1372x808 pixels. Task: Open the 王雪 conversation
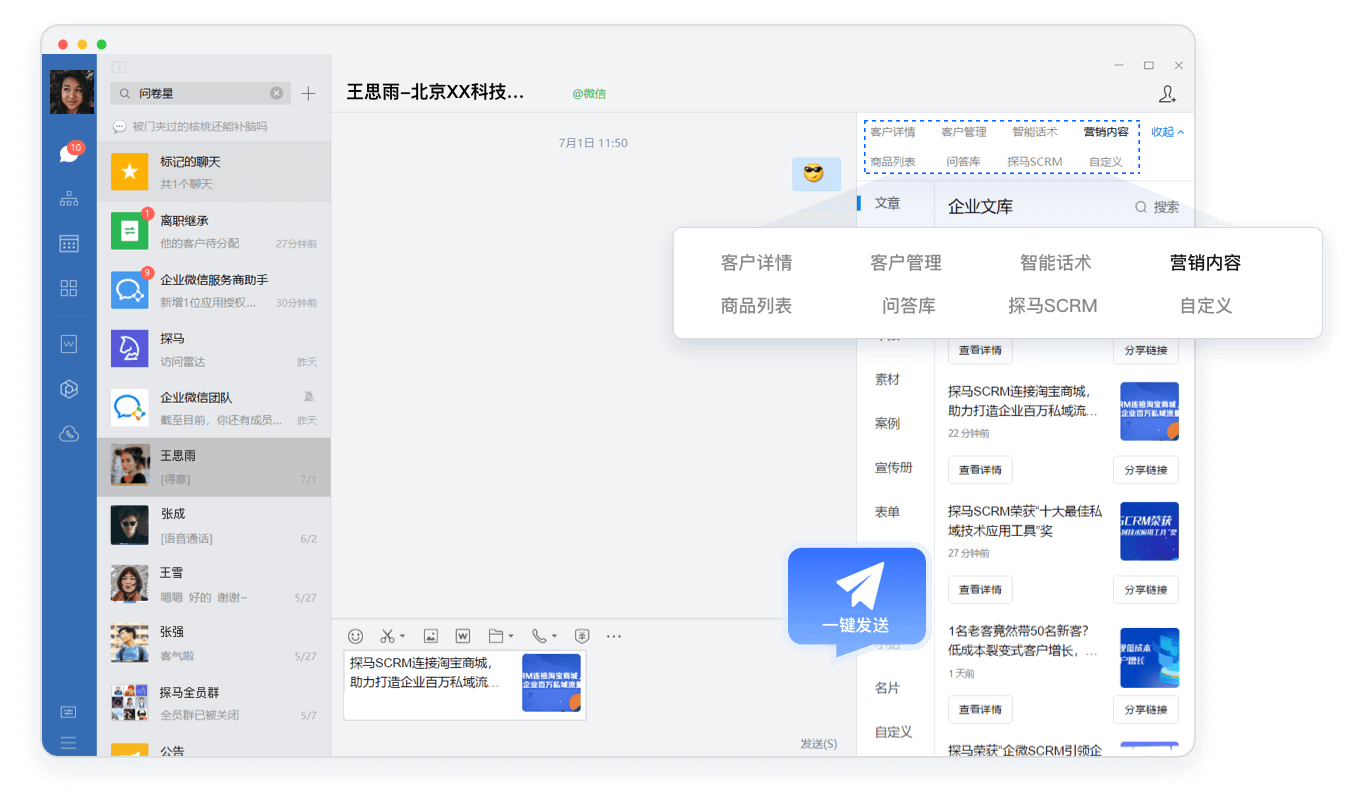214,584
